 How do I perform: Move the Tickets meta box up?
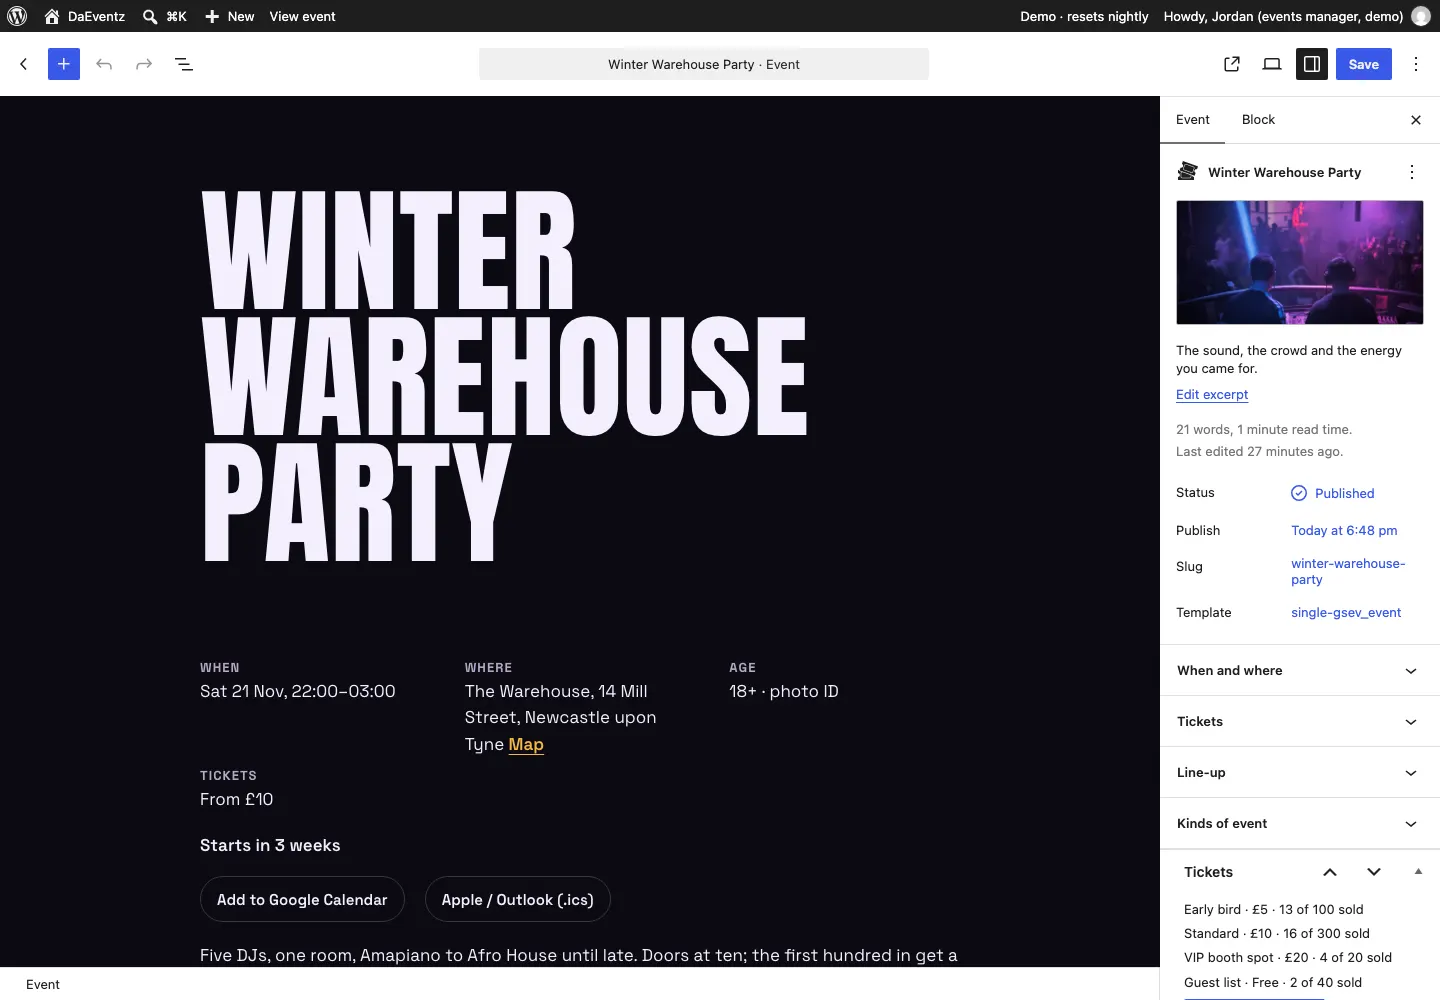(x=1330, y=872)
